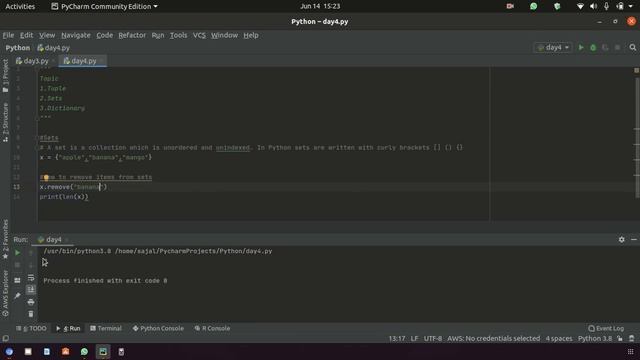Viewport: 640px width, 360px height.
Task: Hide Run panel with minimize dash
Action: [x=633, y=240]
